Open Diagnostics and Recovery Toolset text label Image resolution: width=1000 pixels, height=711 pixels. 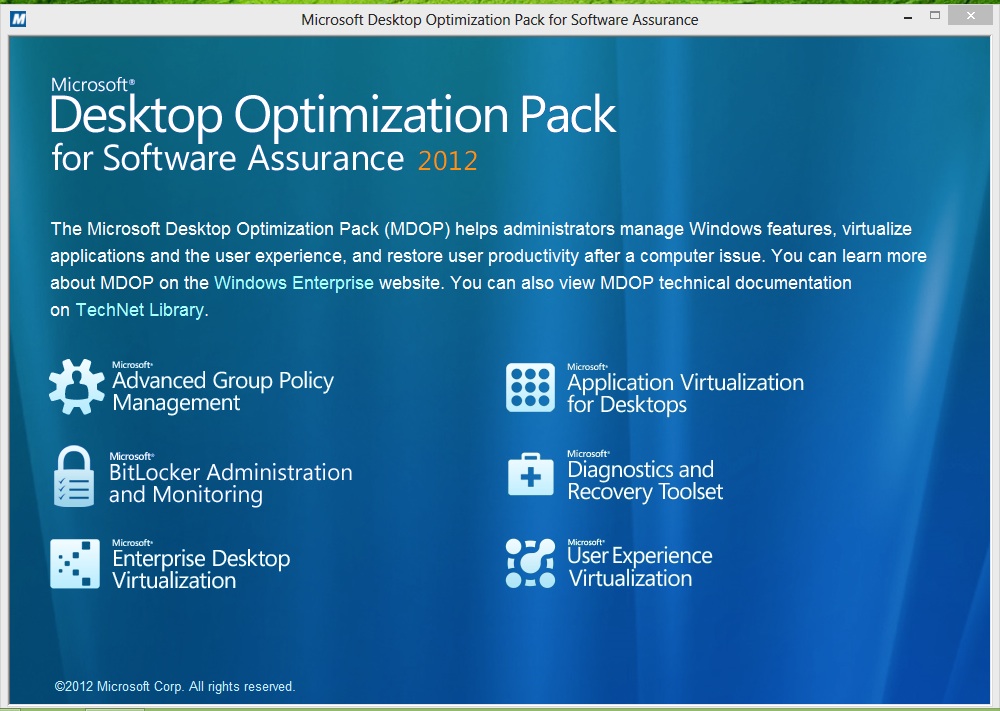click(x=644, y=480)
